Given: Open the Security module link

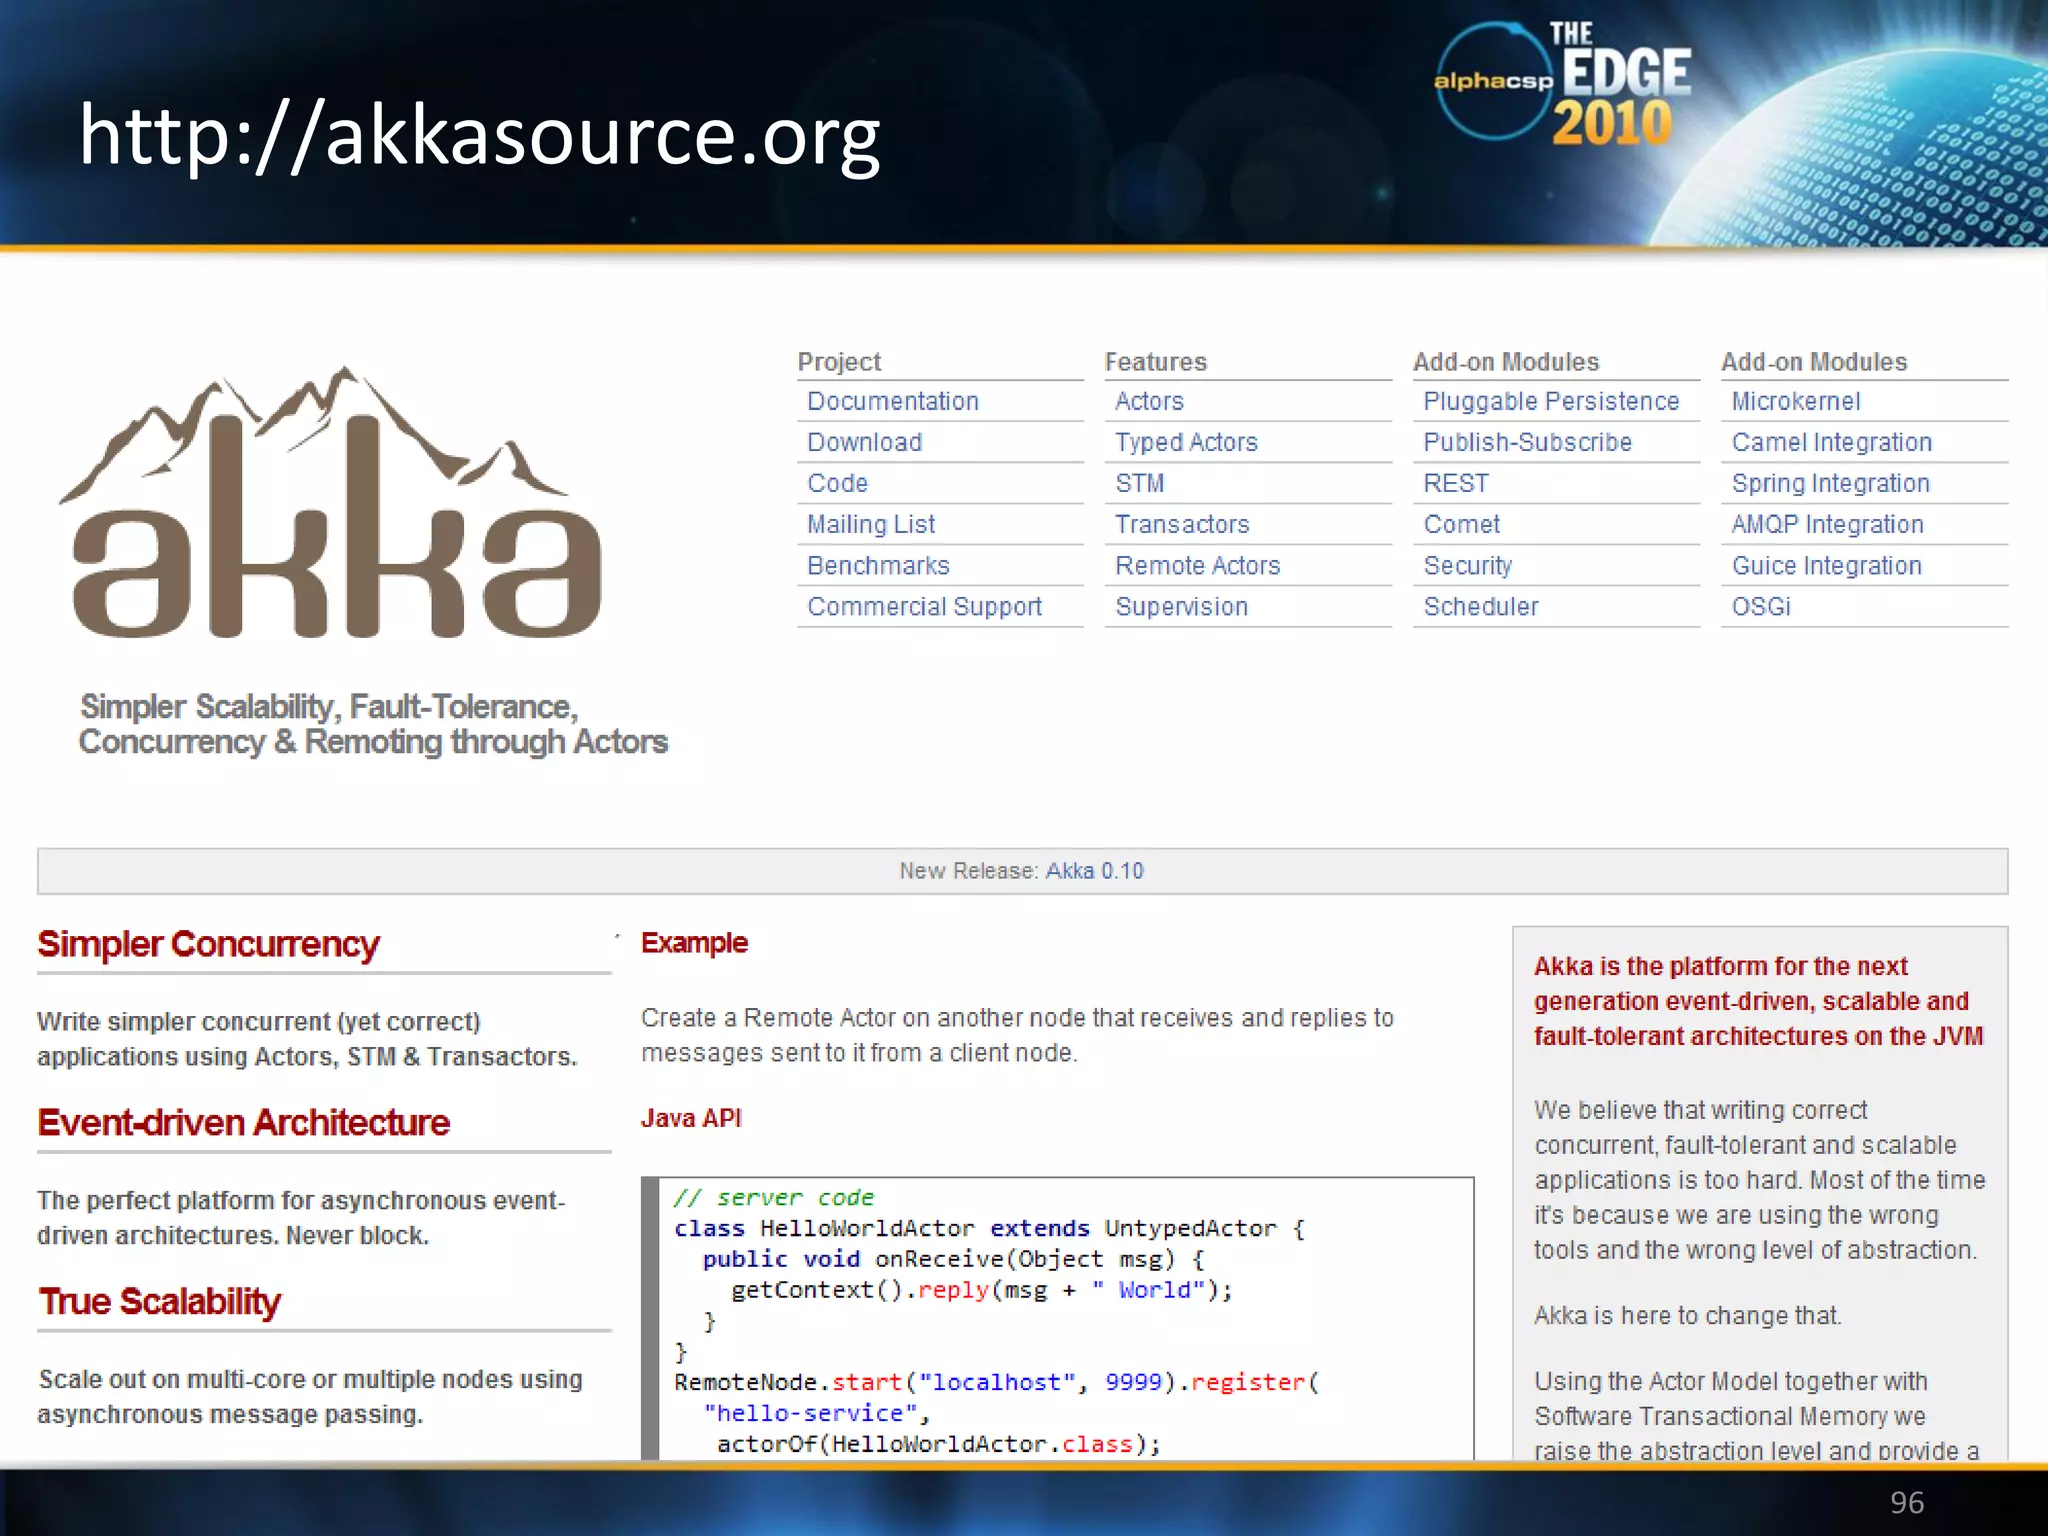Looking at the screenshot, I should tap(1468, 565).
